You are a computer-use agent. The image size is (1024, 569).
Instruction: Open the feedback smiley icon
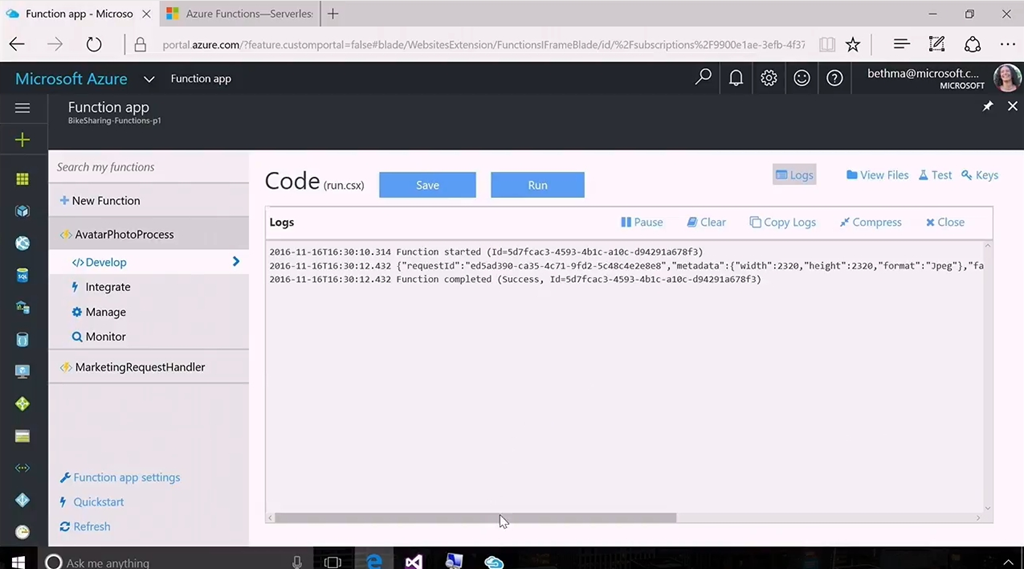[801, 78]
